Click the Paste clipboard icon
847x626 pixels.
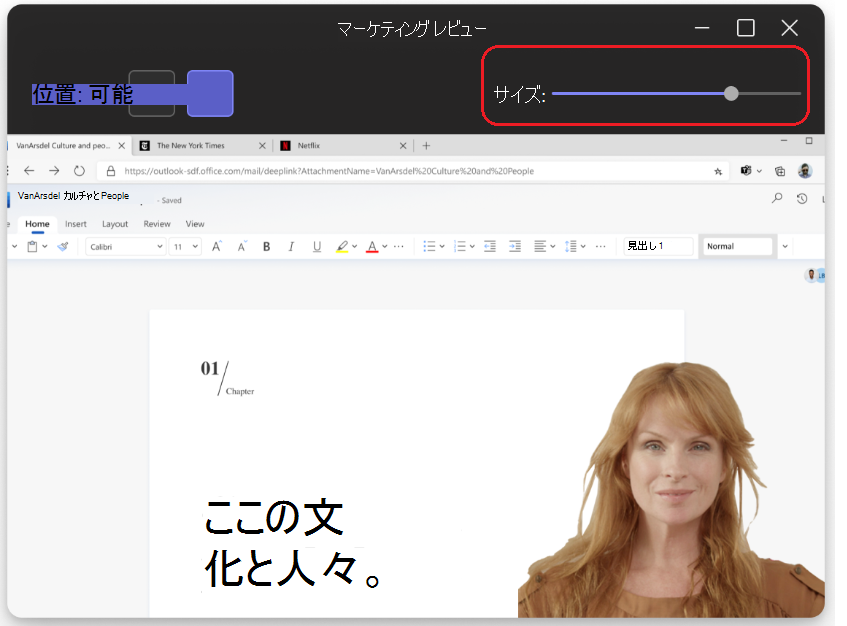click(x=32, y=246)
